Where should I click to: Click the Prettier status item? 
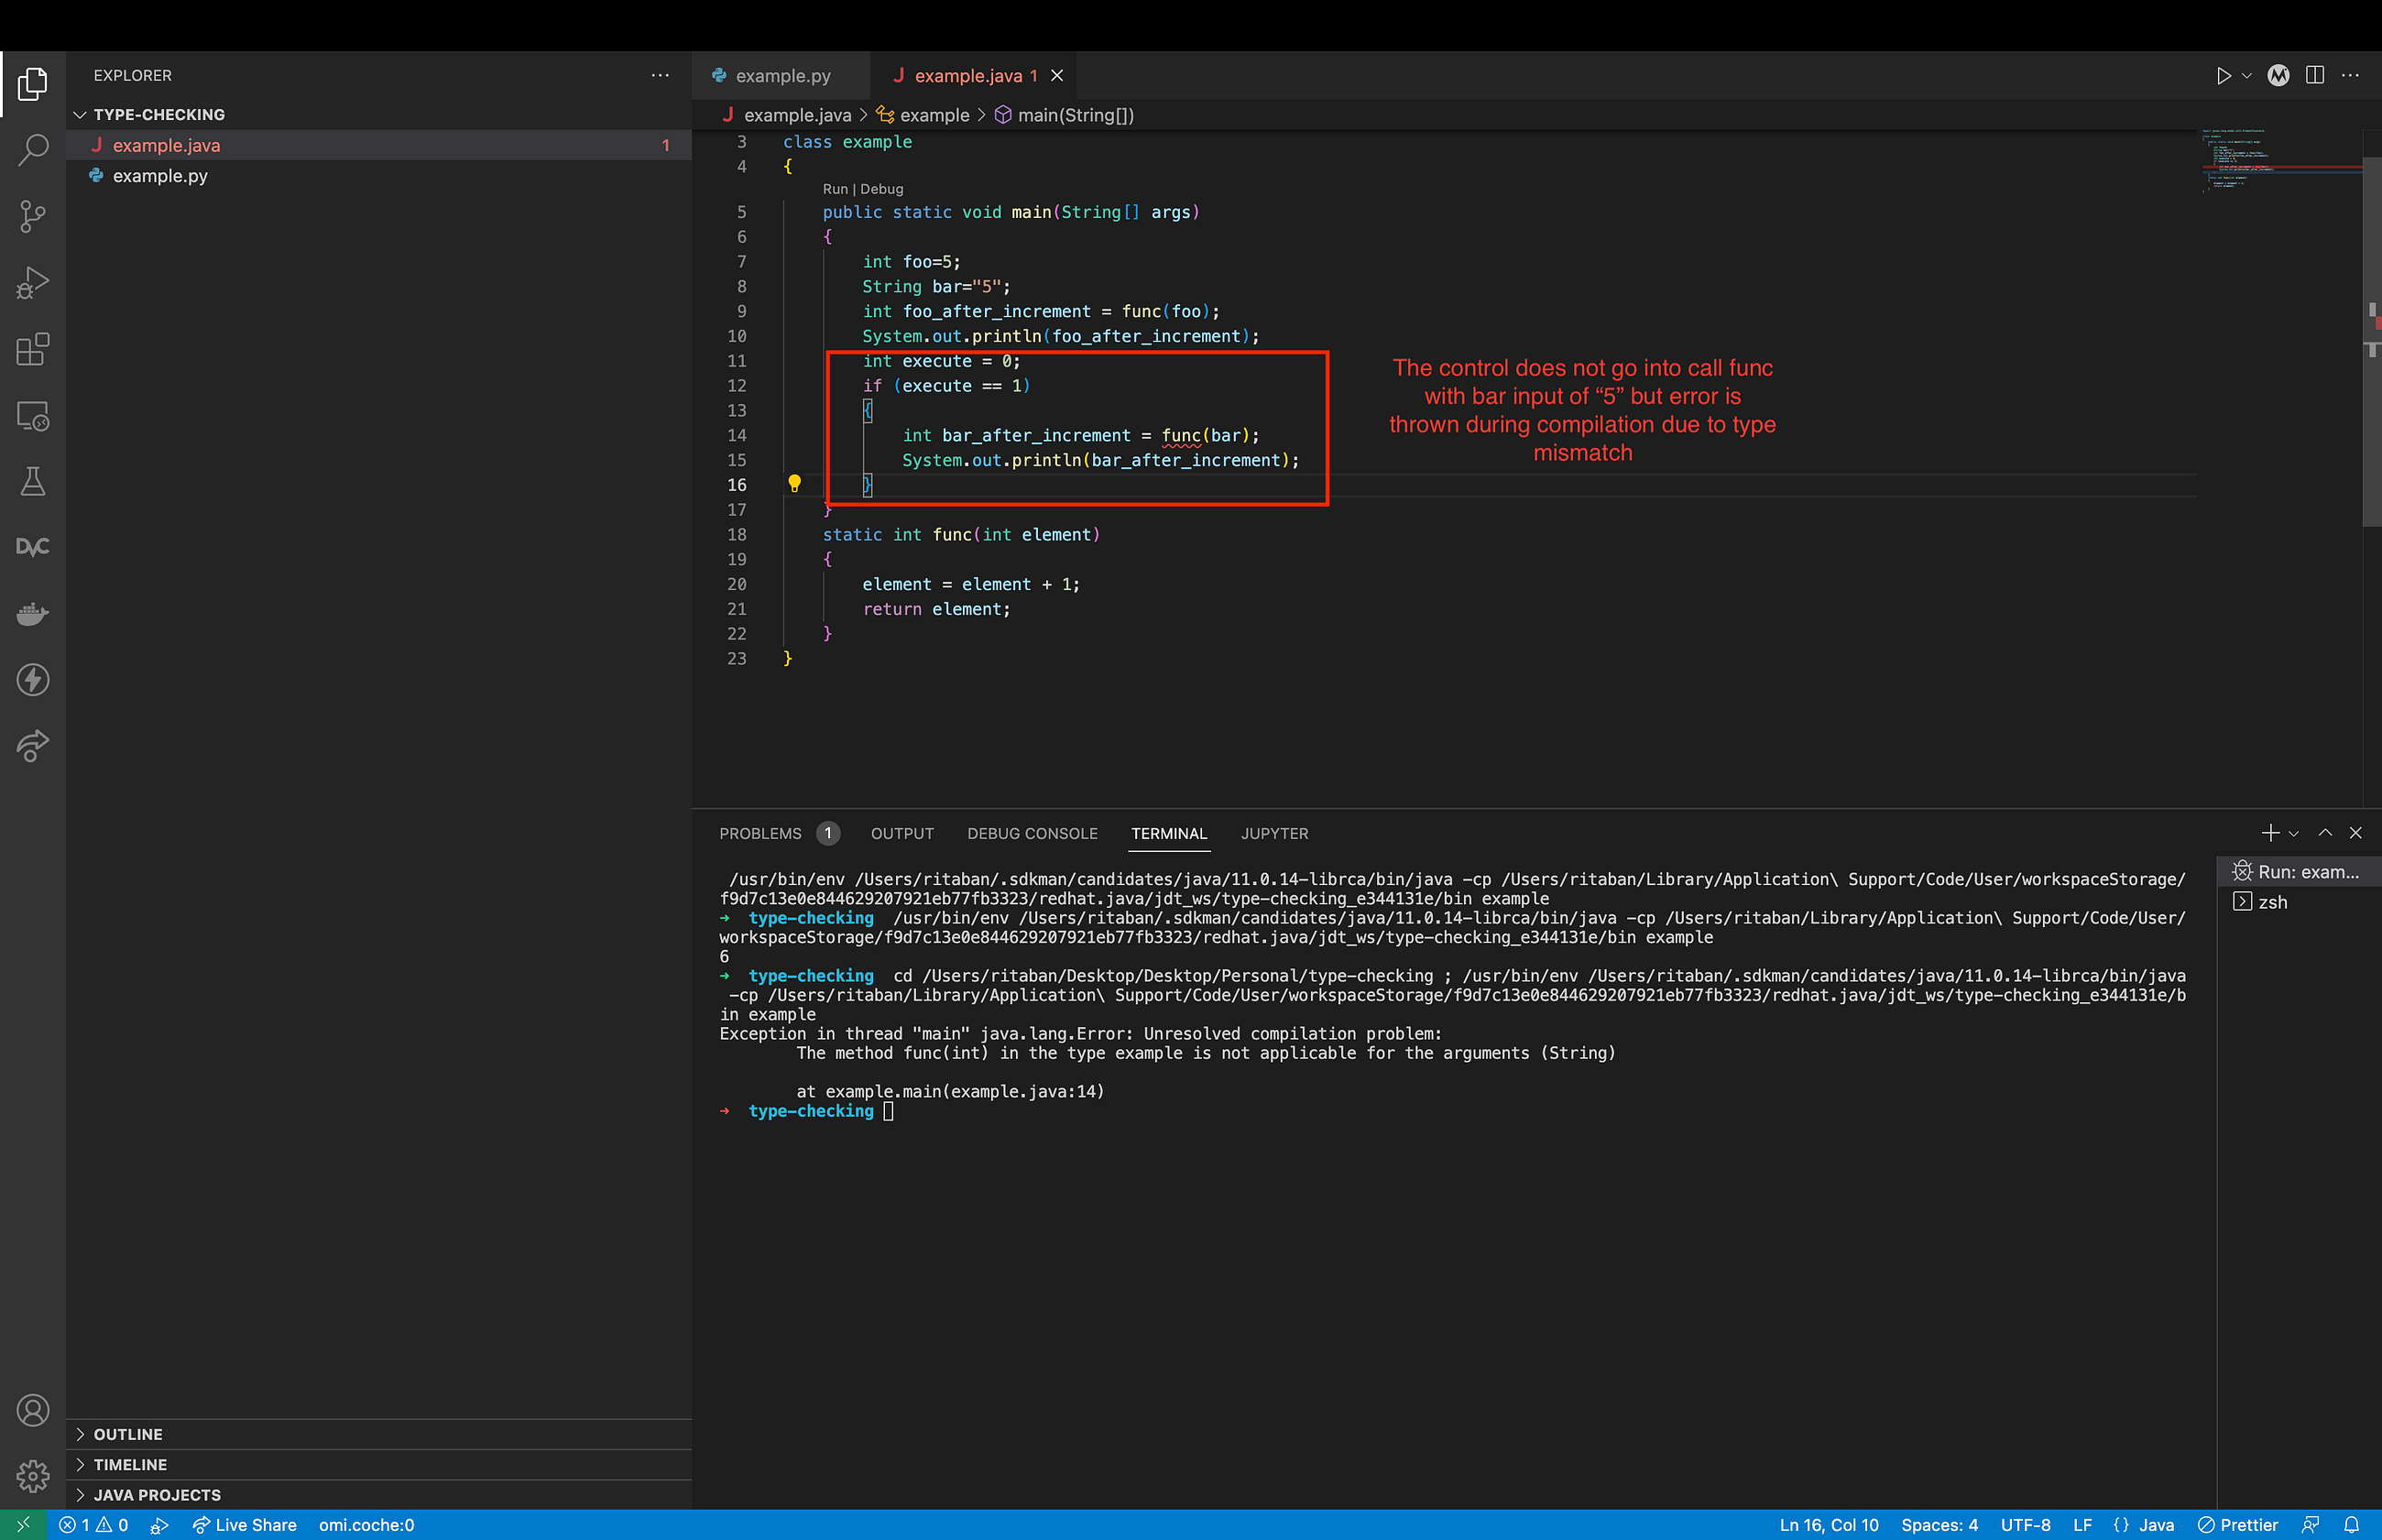[2237, 1525]
